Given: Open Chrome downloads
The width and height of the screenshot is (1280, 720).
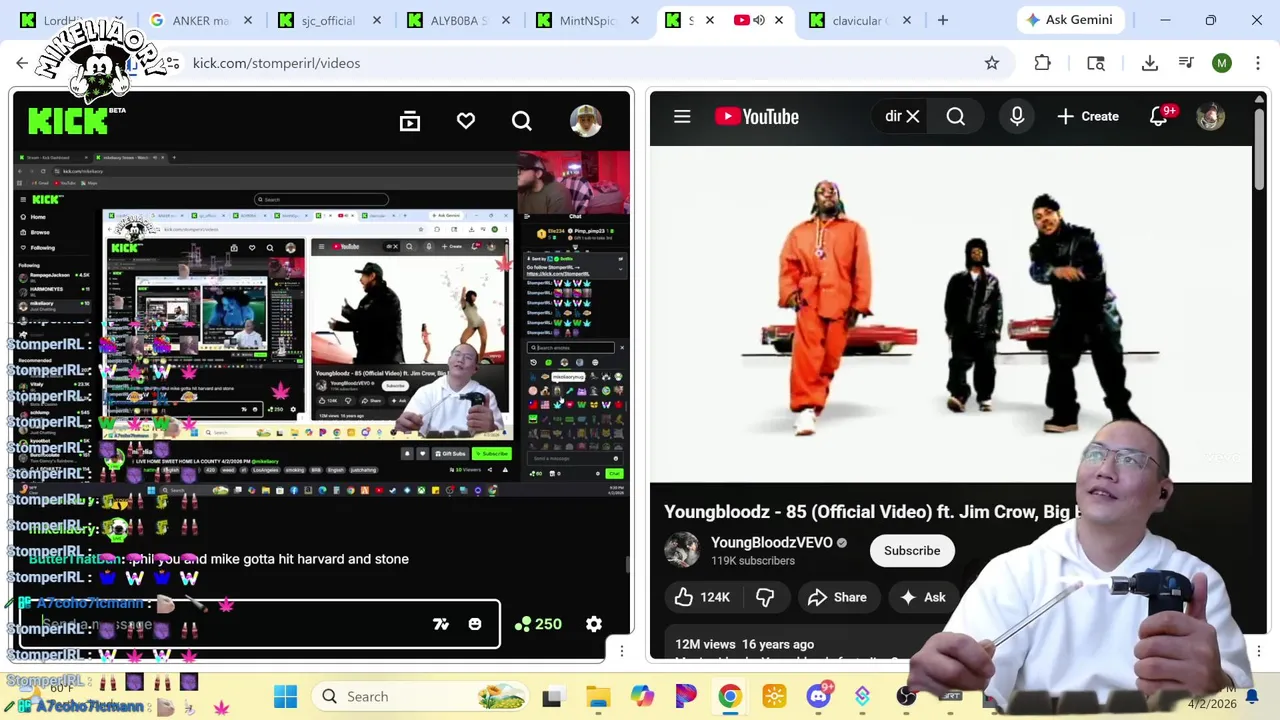Looking at the screenshot, I should (1150, 63).
